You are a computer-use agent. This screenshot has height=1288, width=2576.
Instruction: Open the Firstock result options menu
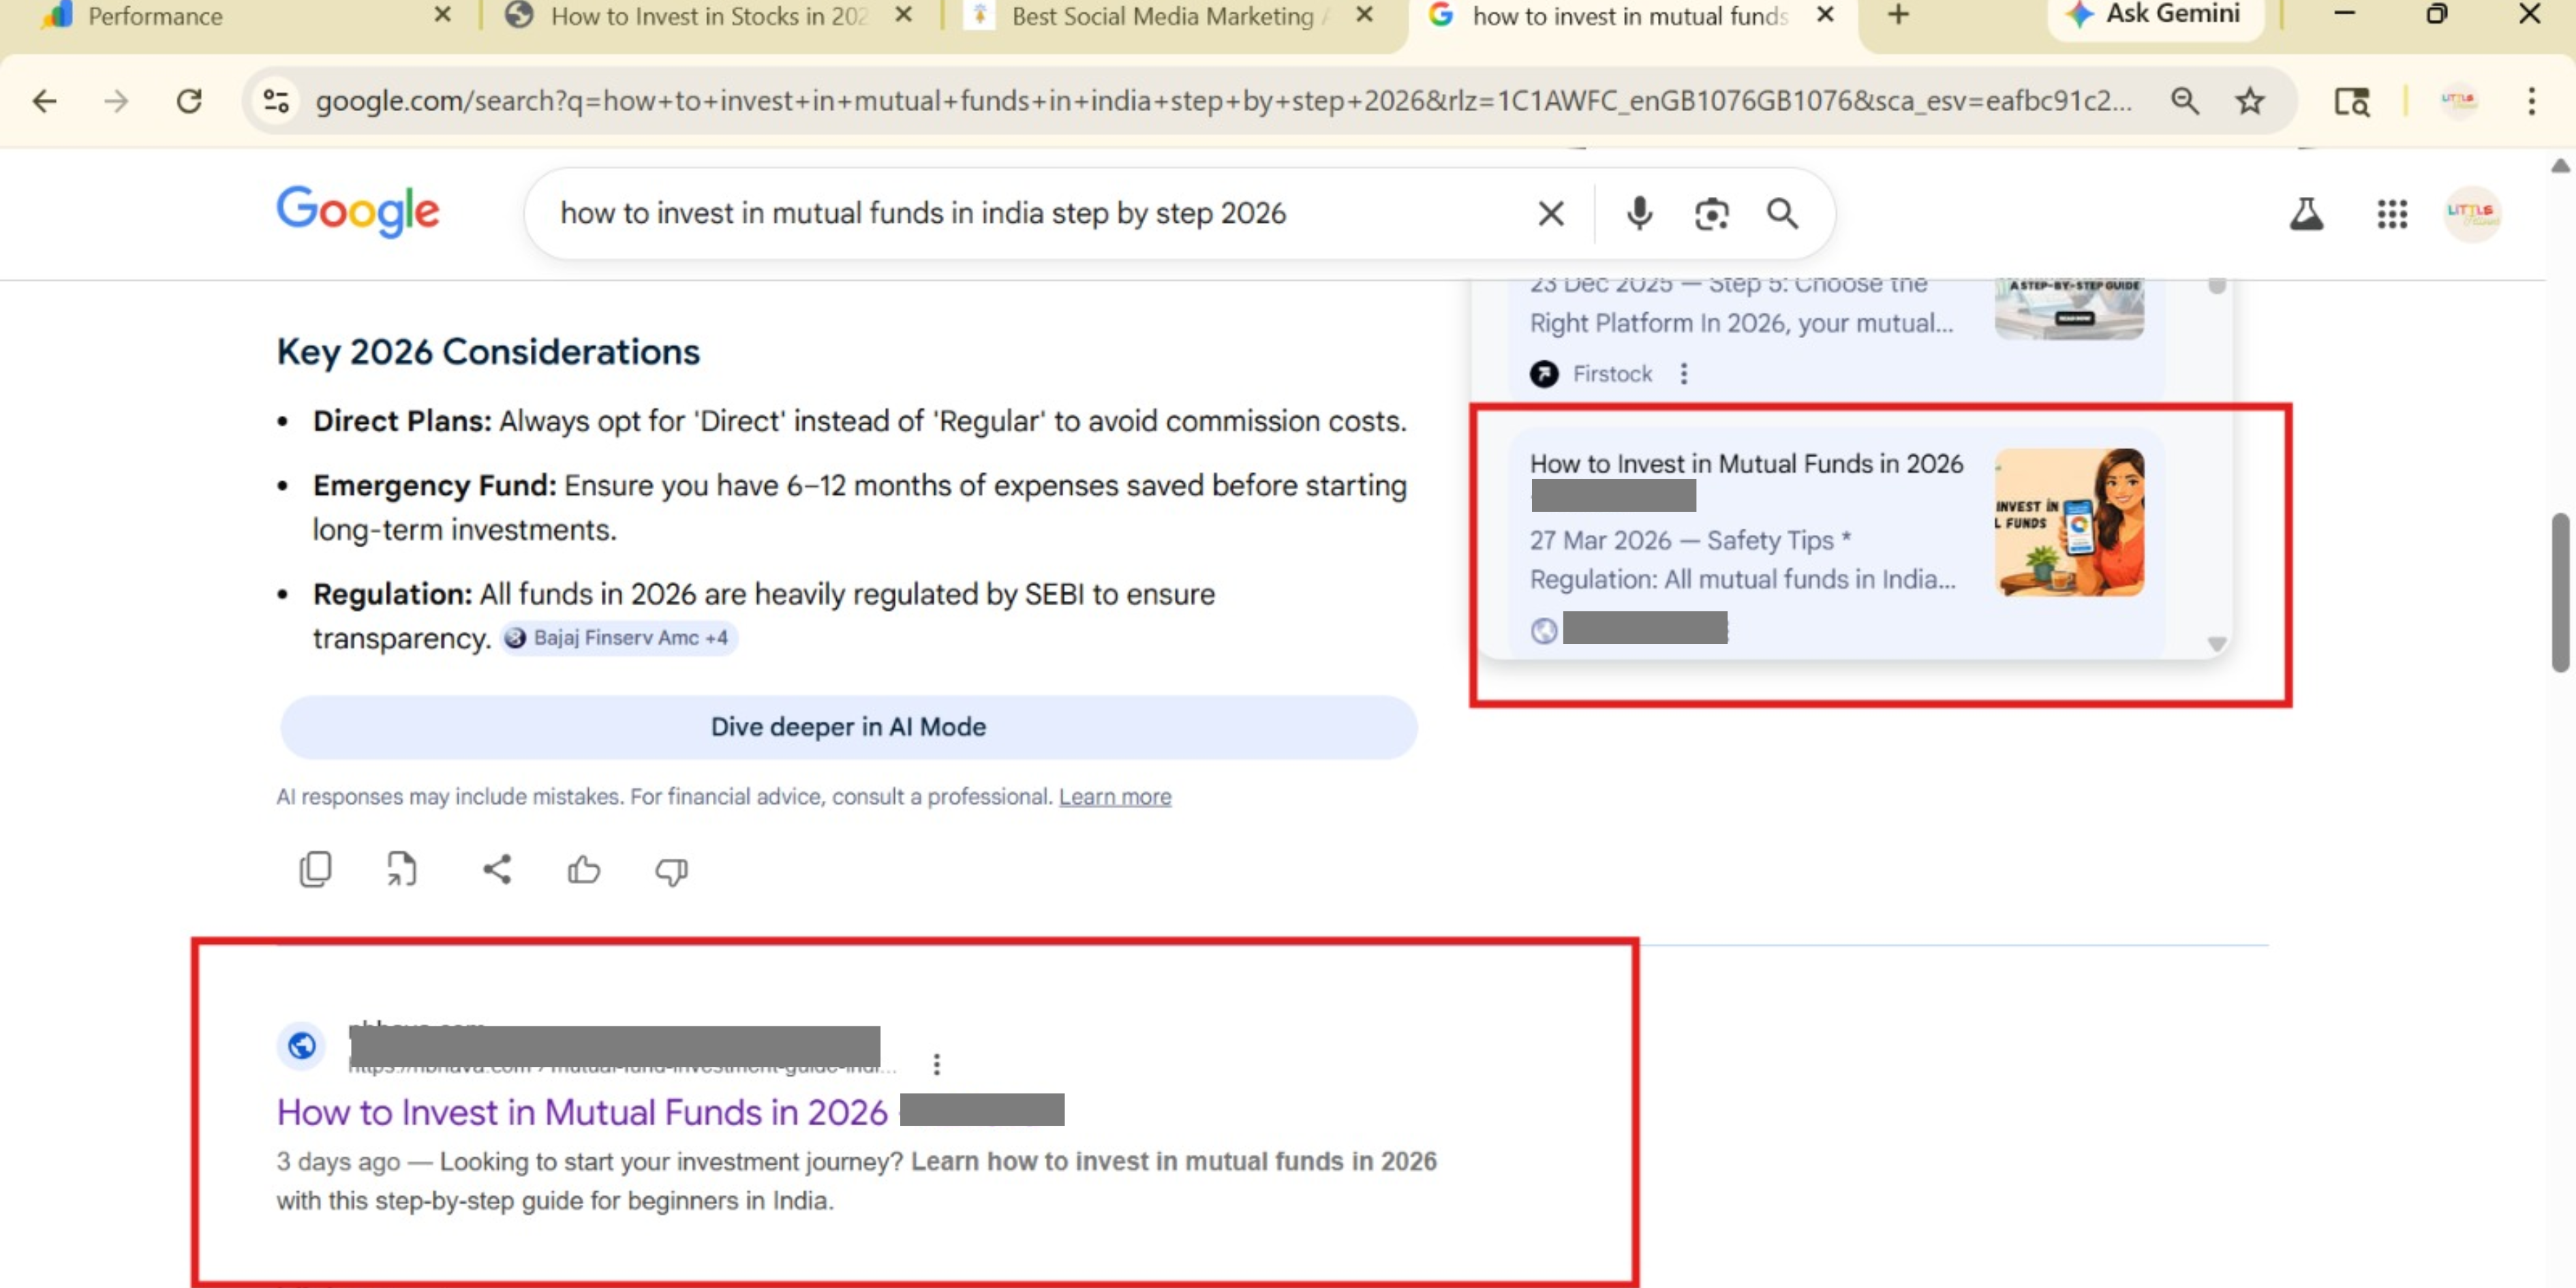tap(1683, 374)
